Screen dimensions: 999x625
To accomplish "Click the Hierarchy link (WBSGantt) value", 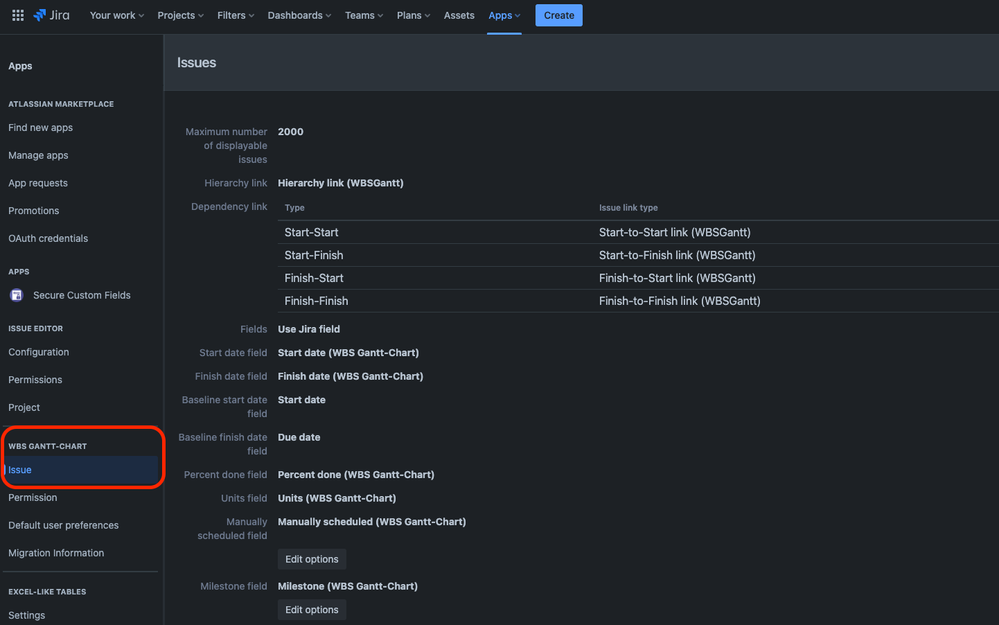I will point(340,183).
